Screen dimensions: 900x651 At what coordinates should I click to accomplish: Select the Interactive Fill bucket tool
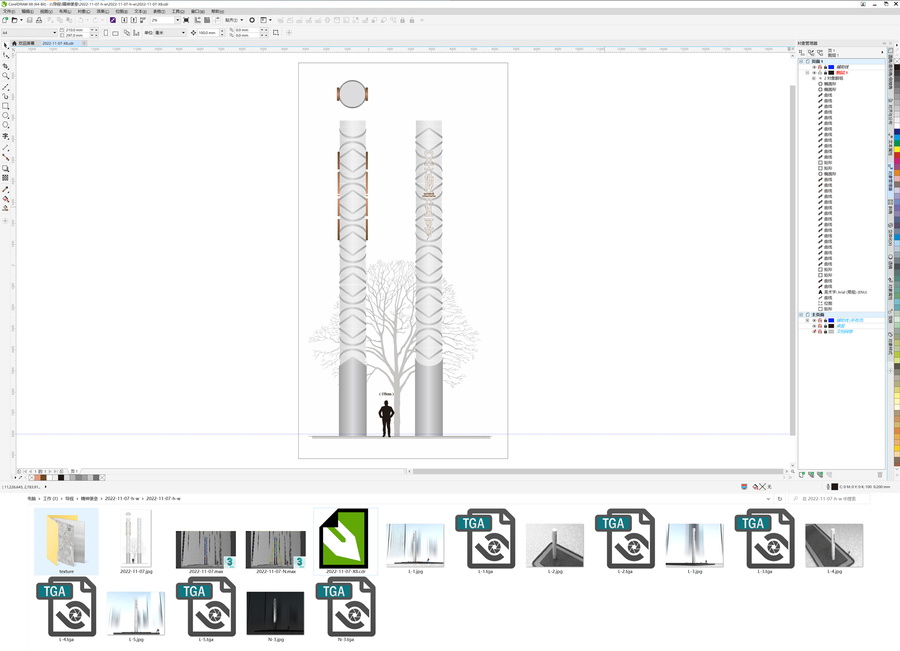point(5,199)
